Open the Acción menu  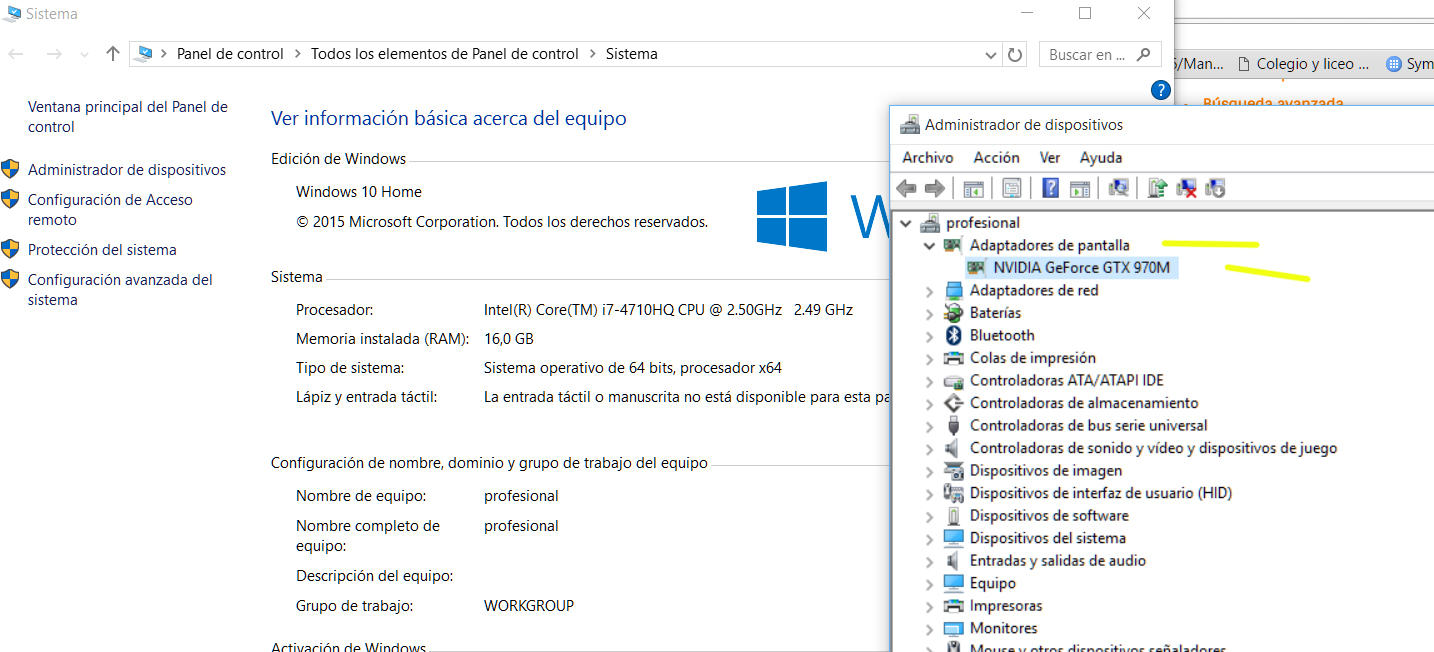997,157
